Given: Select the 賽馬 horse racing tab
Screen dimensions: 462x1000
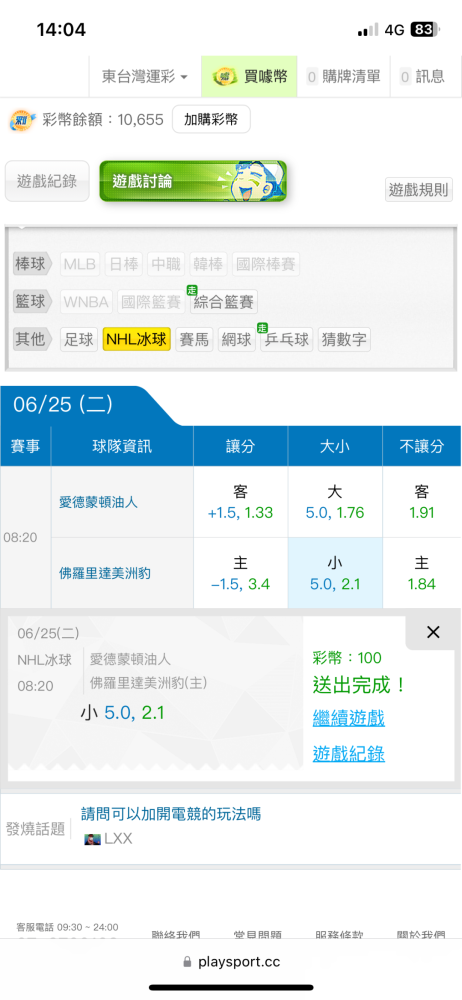Looking at the screenshot, I should click(194, 339).
